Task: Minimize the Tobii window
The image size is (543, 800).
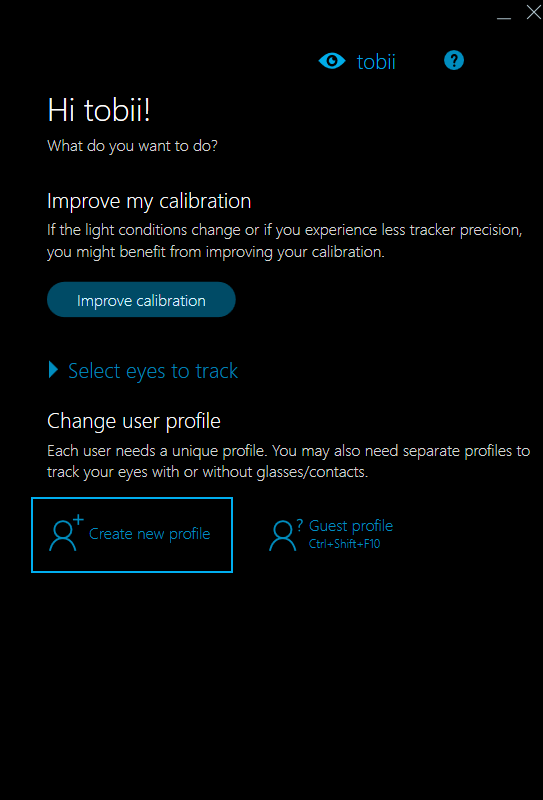Action: (x=504, y=18)
